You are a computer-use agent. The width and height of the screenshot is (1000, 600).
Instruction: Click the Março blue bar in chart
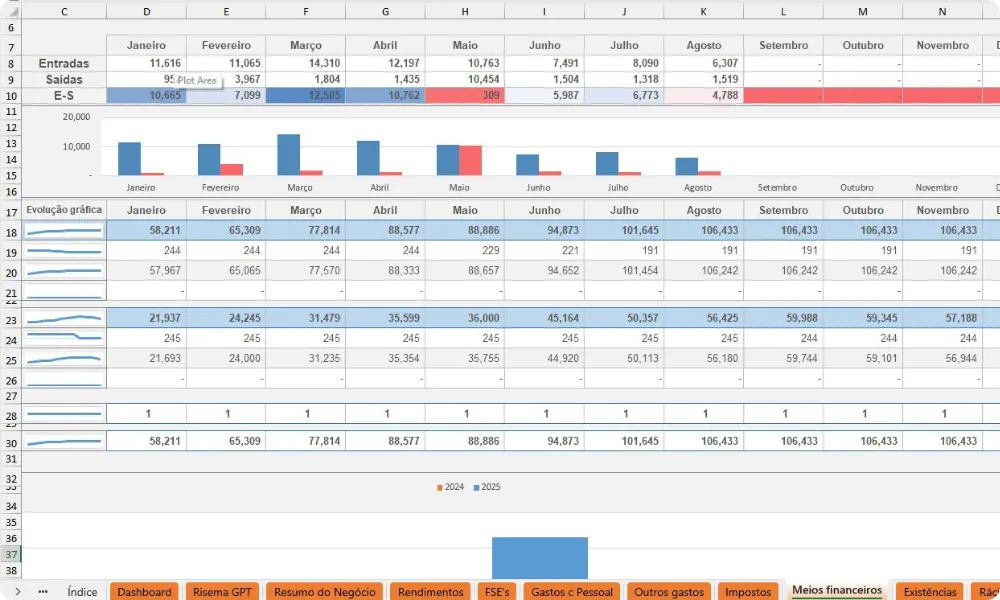coord(288,155)
